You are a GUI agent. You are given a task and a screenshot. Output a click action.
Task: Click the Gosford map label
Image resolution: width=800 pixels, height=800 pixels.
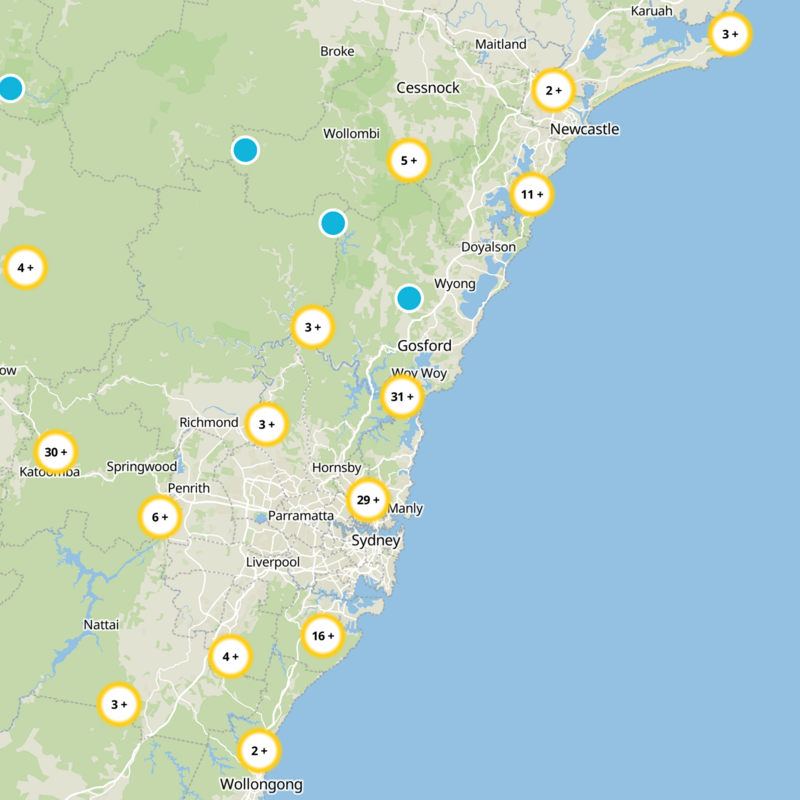[424, 346]
